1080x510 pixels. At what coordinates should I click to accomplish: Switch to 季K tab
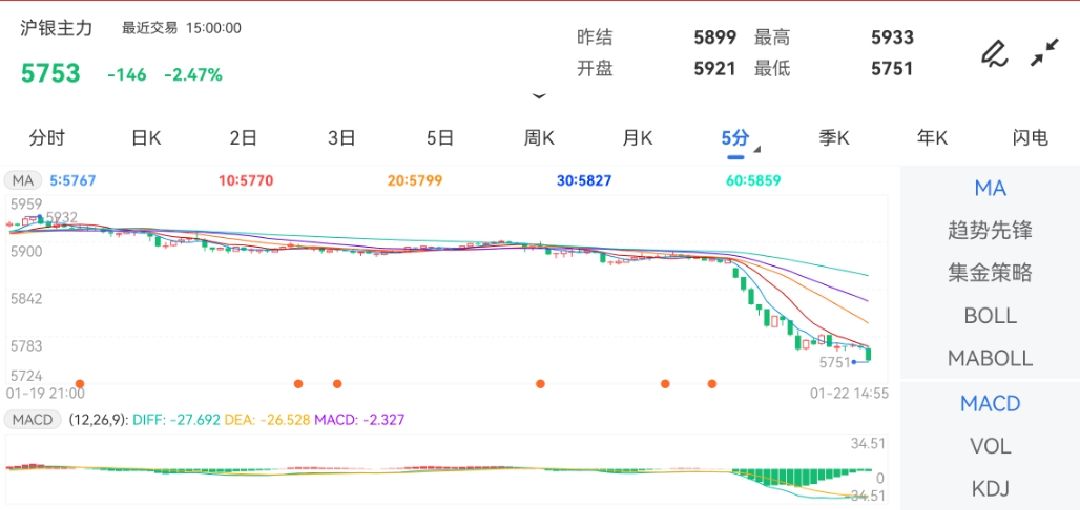coord(834,138)
